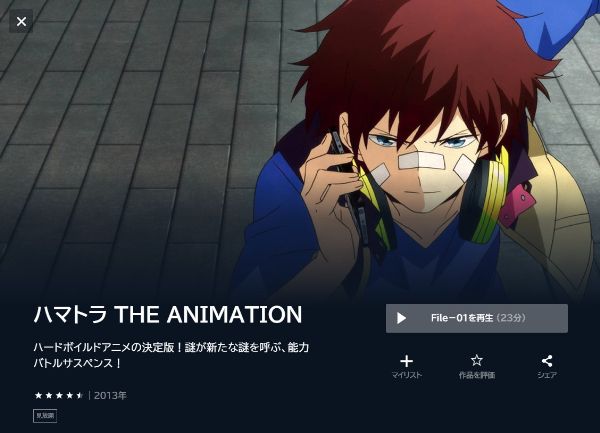
Task: Click the 2013年 release year
Action: [x=110, y=395]
